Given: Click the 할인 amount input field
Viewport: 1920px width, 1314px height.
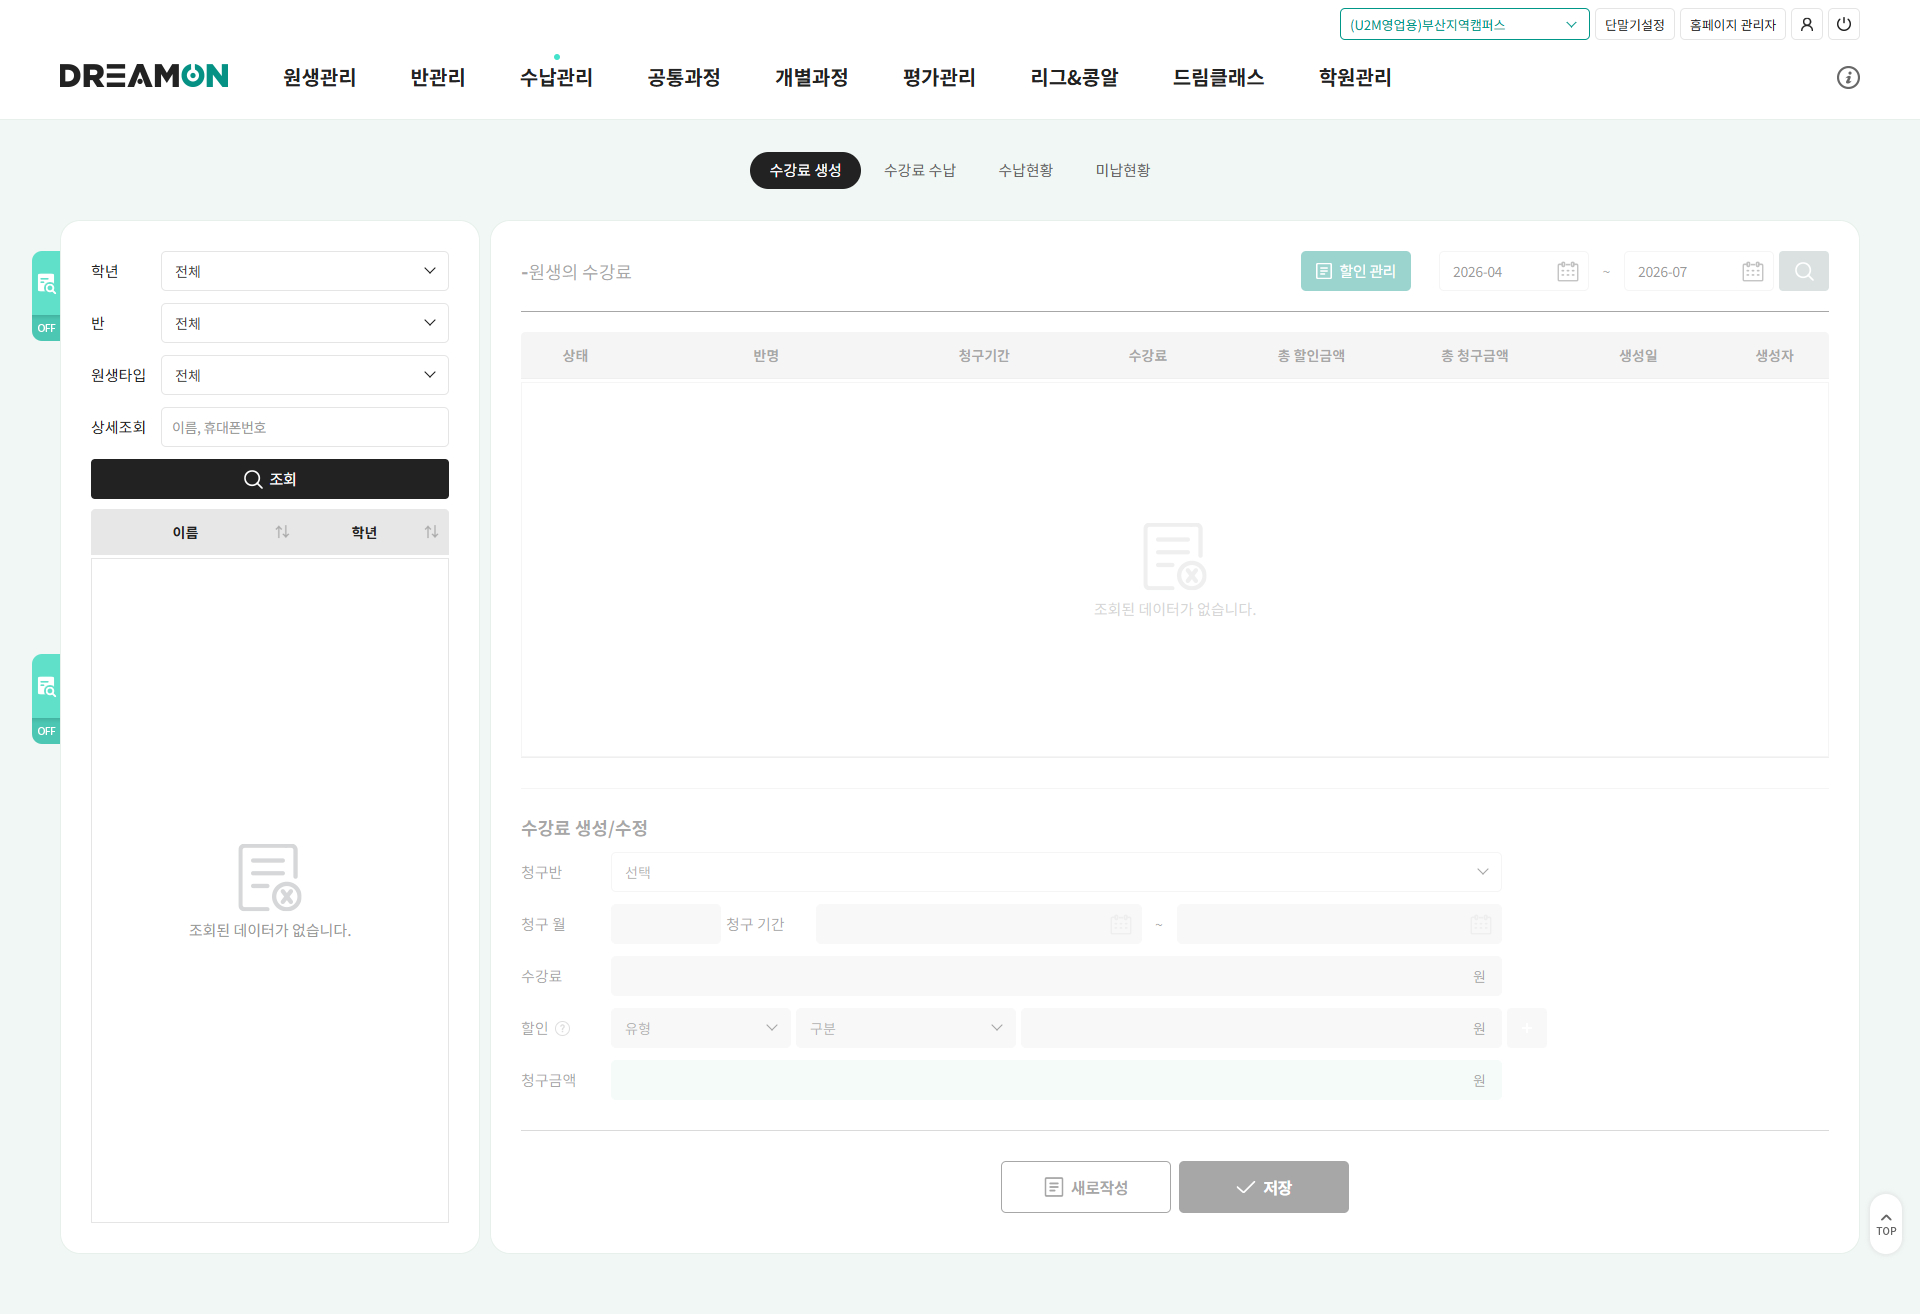Looking at the screenshot, I should coord(1262,1028).
